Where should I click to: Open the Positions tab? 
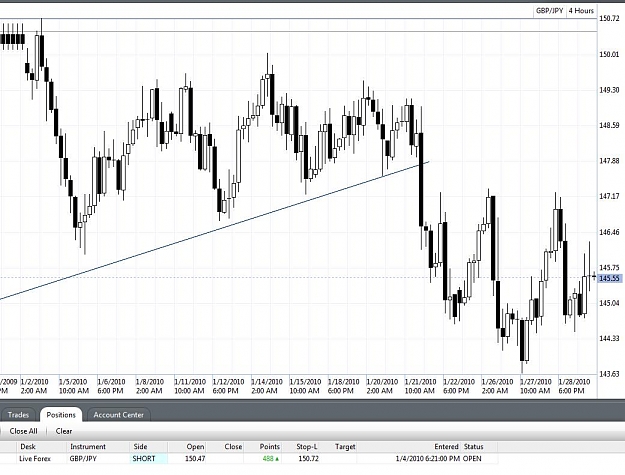(x=61, y=415)
